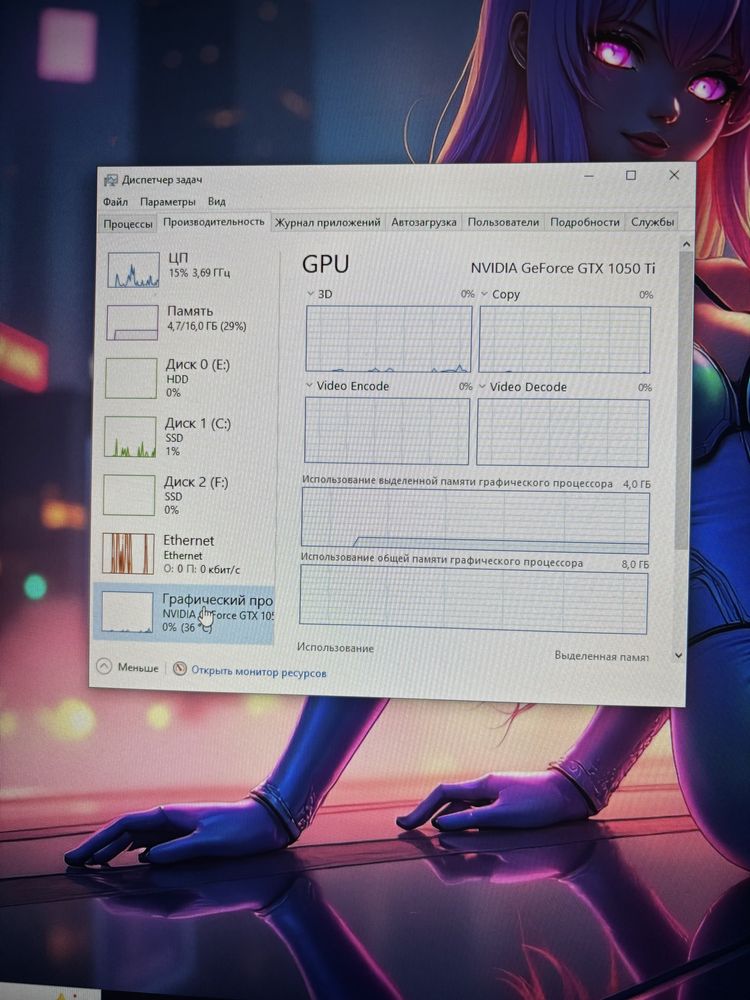Switch to the Автозагрузка tab
The width and height of the screenshot is (750, 1000).
423,223
